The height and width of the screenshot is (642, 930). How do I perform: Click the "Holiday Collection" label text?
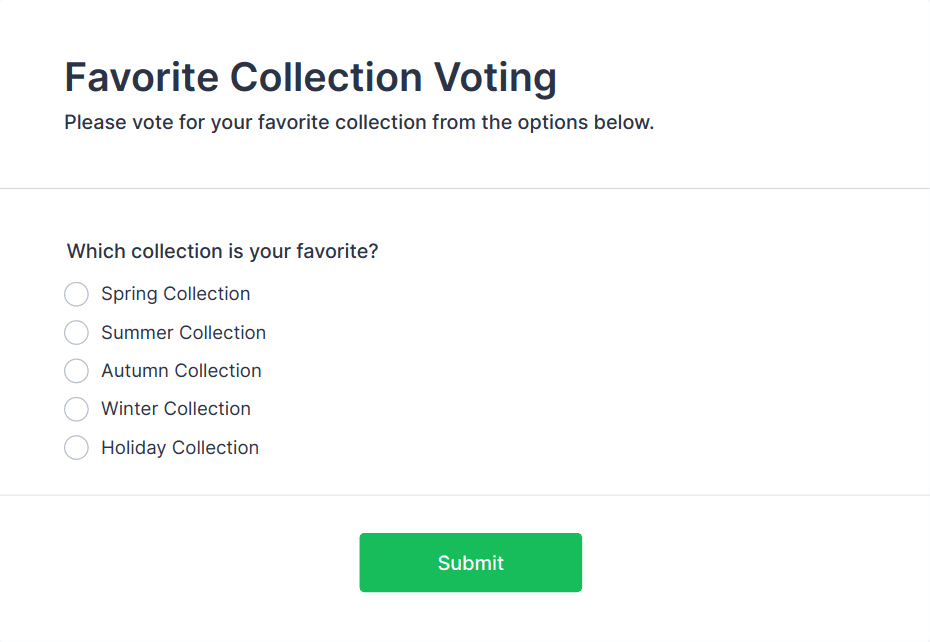click(180, 447)
